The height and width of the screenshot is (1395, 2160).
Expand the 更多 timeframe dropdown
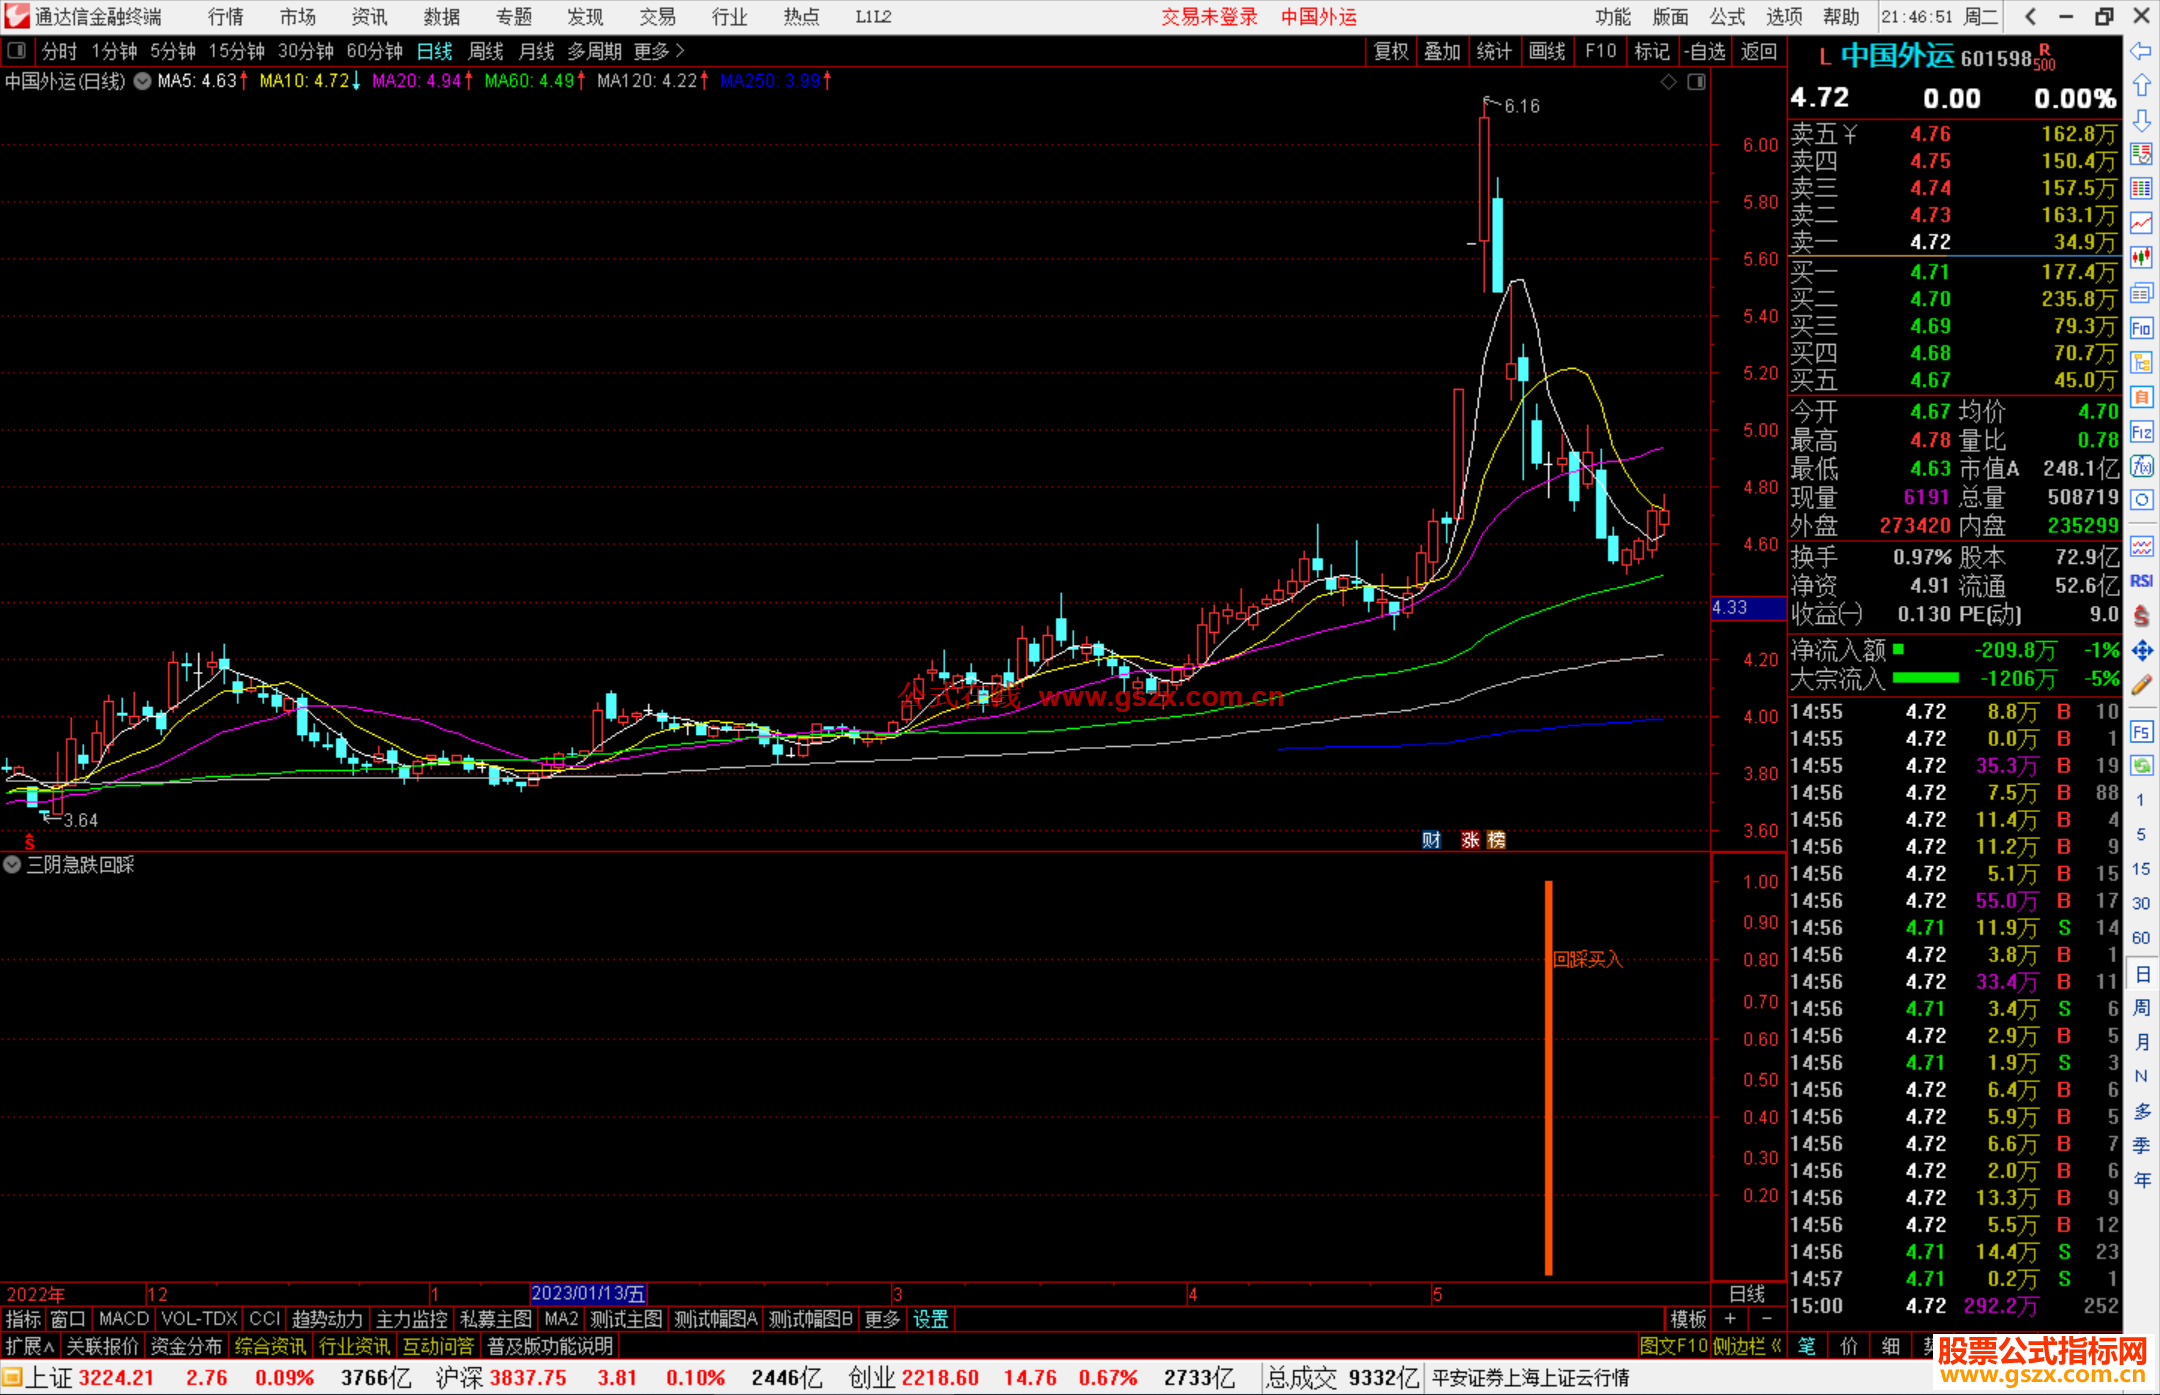point(659,51)
